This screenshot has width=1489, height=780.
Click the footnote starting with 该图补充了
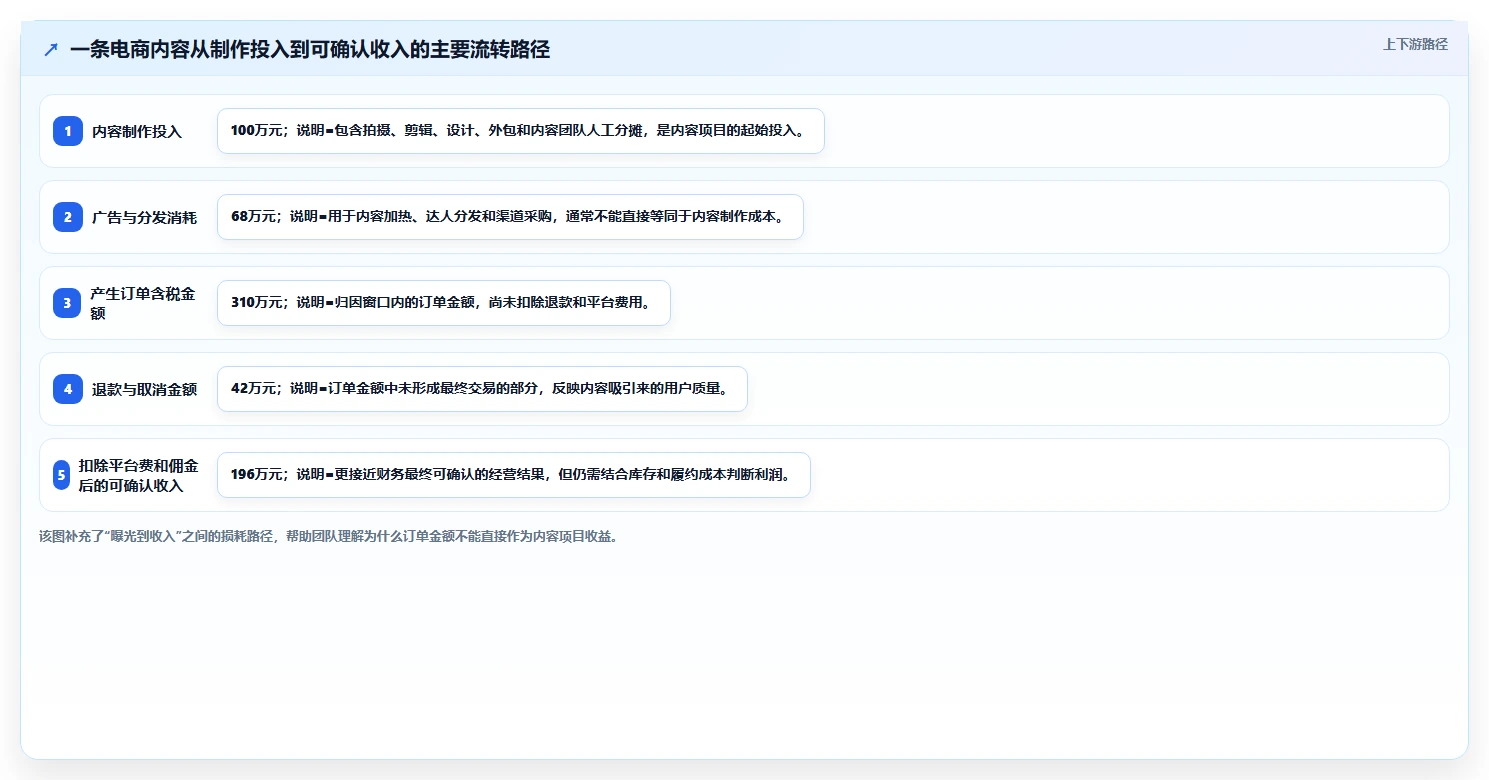click(x=328, y=537)
